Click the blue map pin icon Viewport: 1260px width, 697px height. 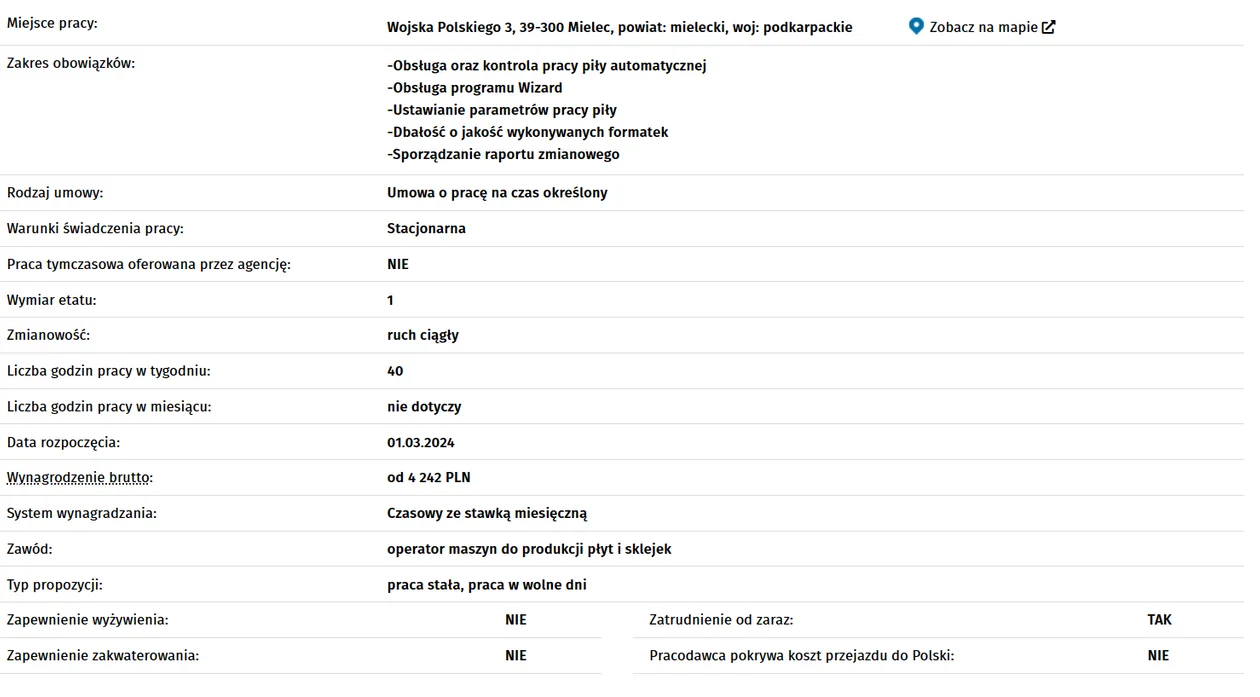tap(916, 27)
